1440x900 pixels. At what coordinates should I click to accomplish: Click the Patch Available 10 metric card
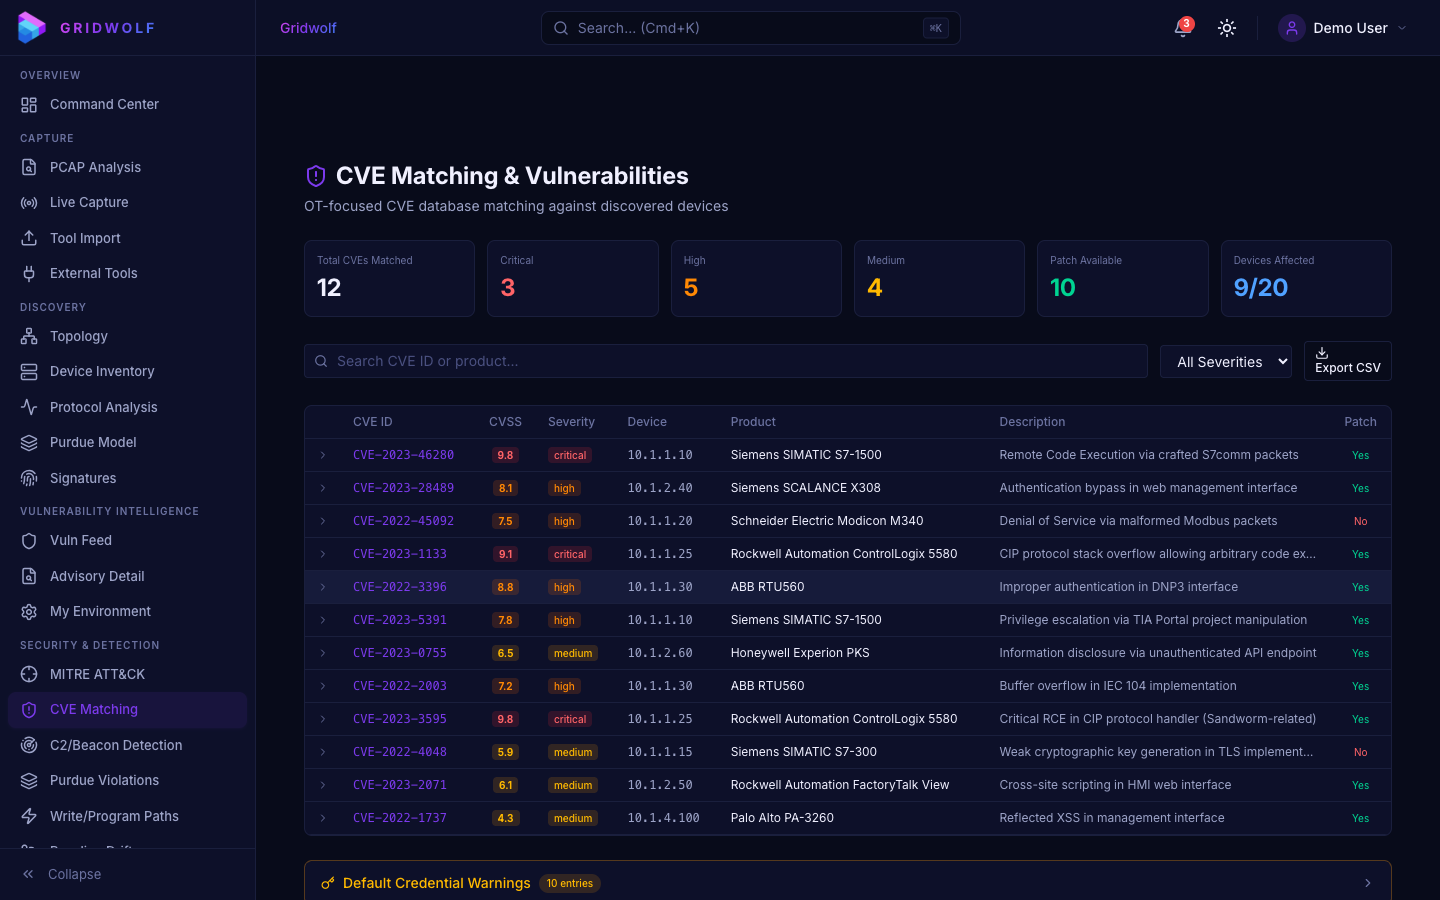[1122, 278]
